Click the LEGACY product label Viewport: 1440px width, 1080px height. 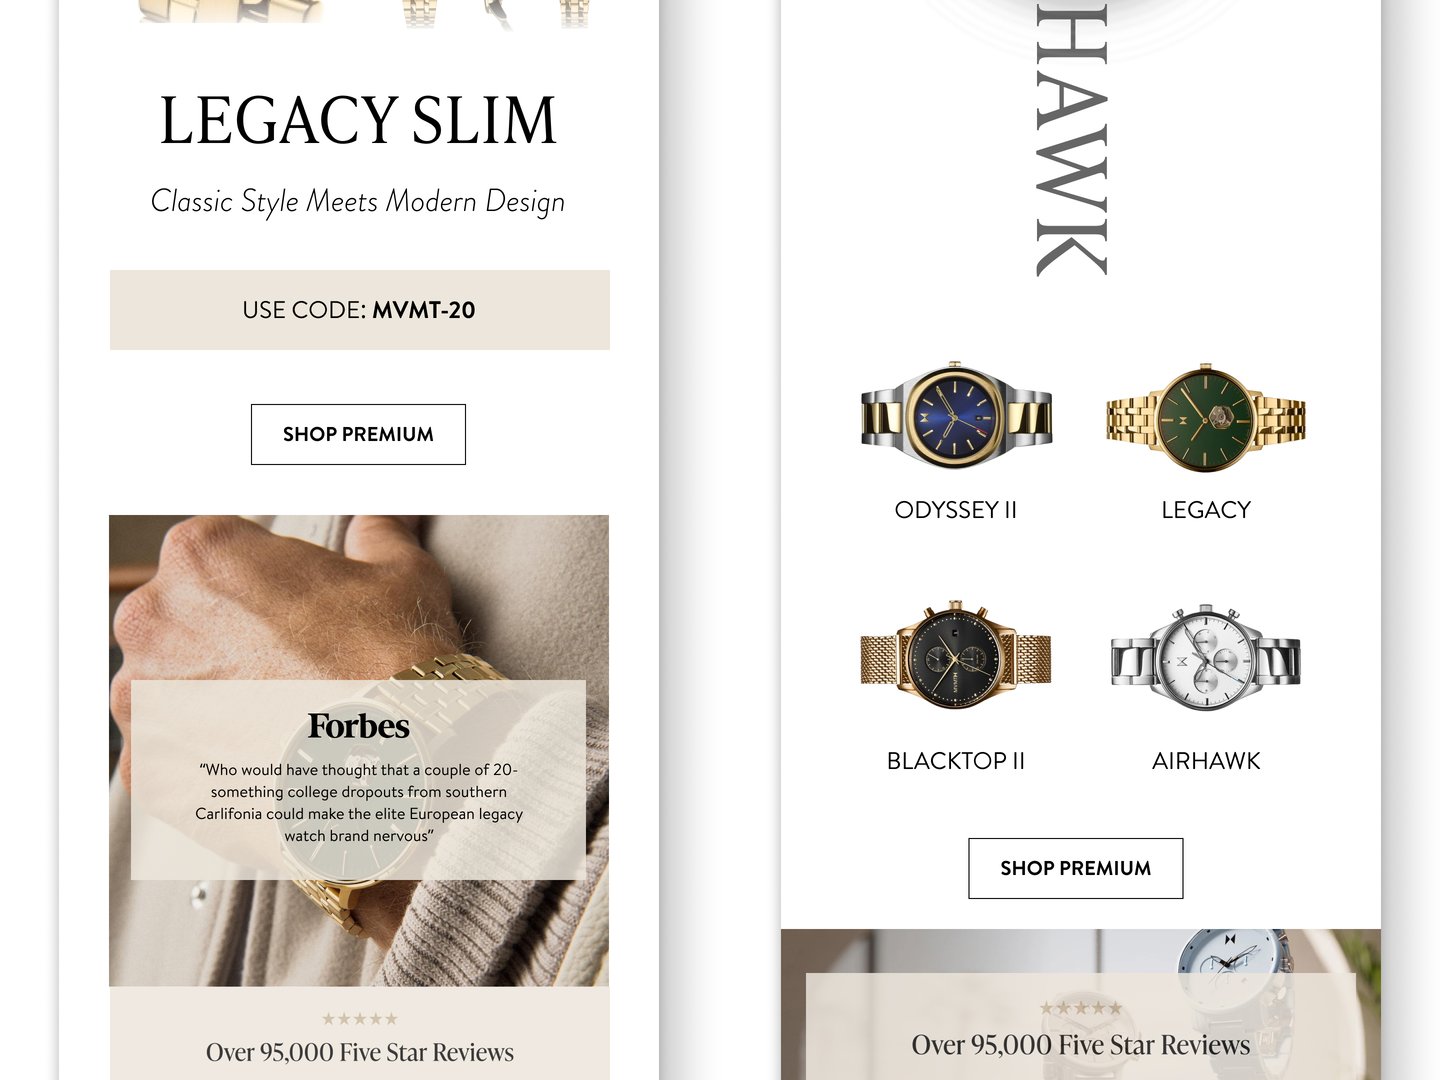tap(1206, 510)
